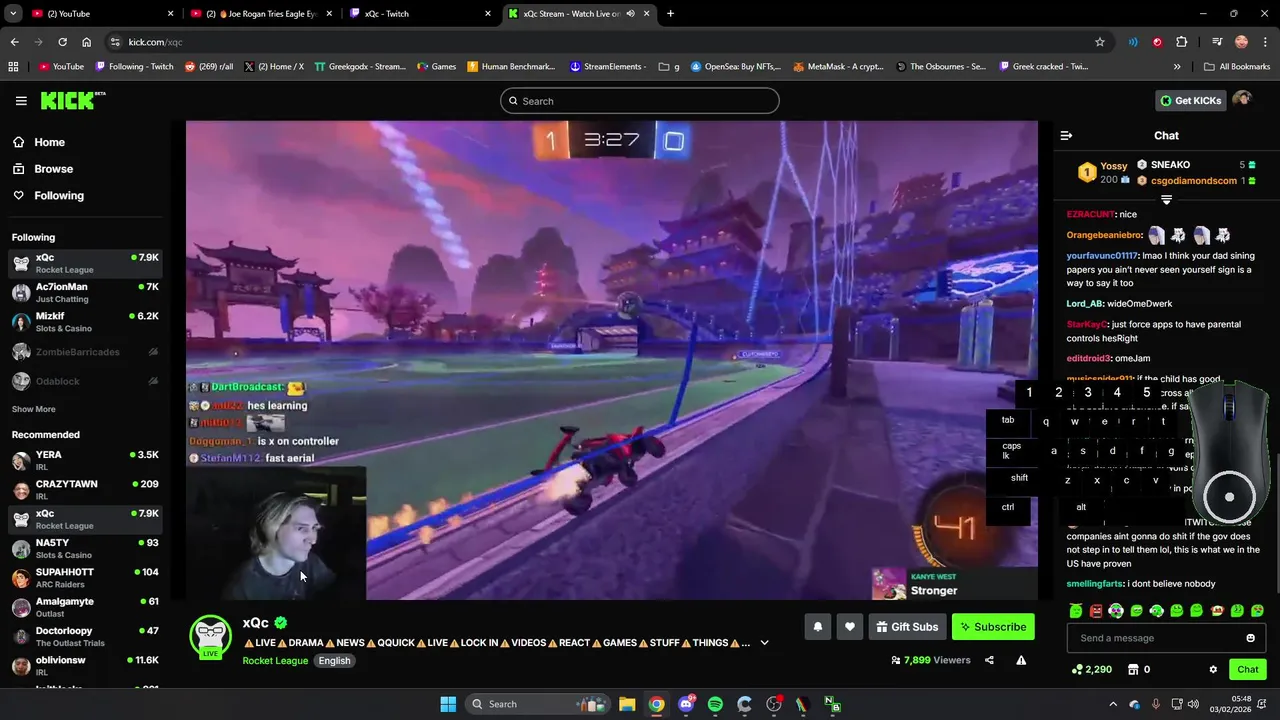Click the Gift Subs button
The width and height of the screenshot is (1280, 720).
click(x=907, y=627)
